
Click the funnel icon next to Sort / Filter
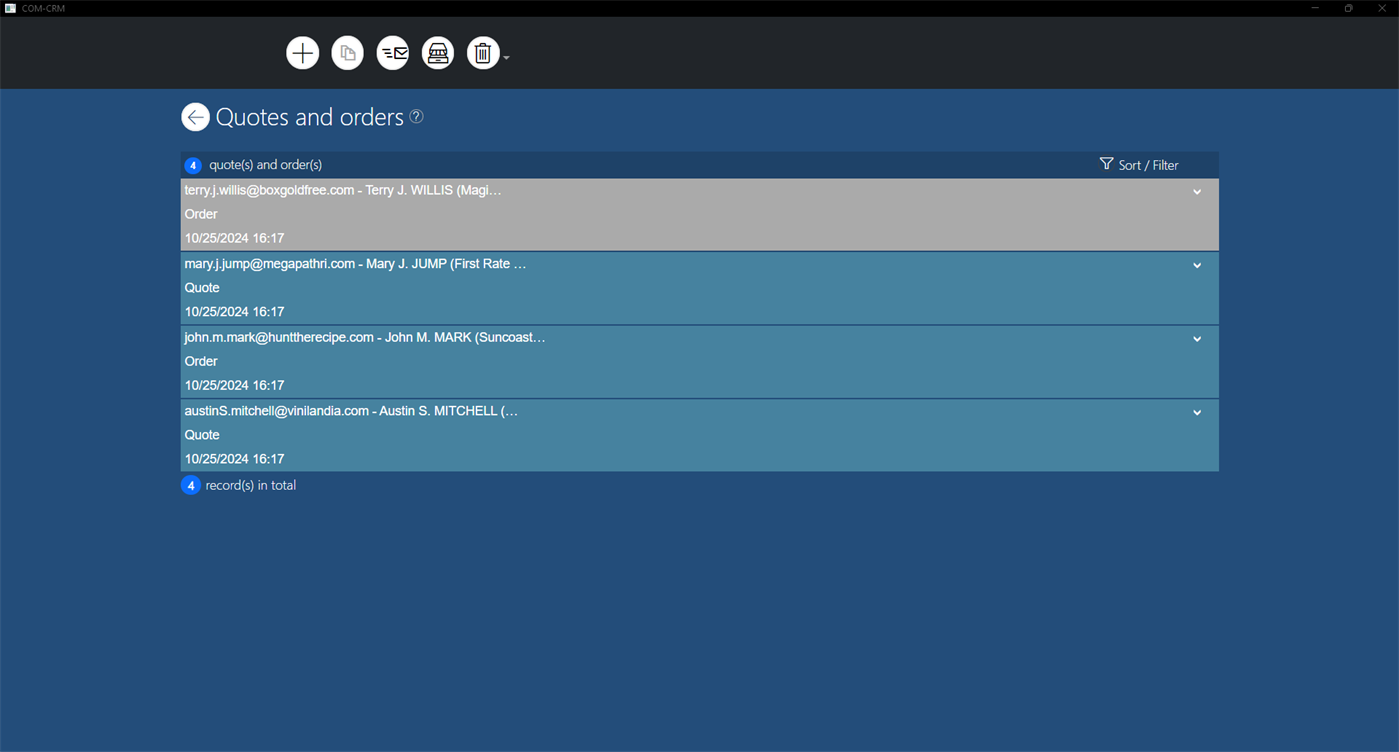pyautogui.click(x=1106, y=164)
